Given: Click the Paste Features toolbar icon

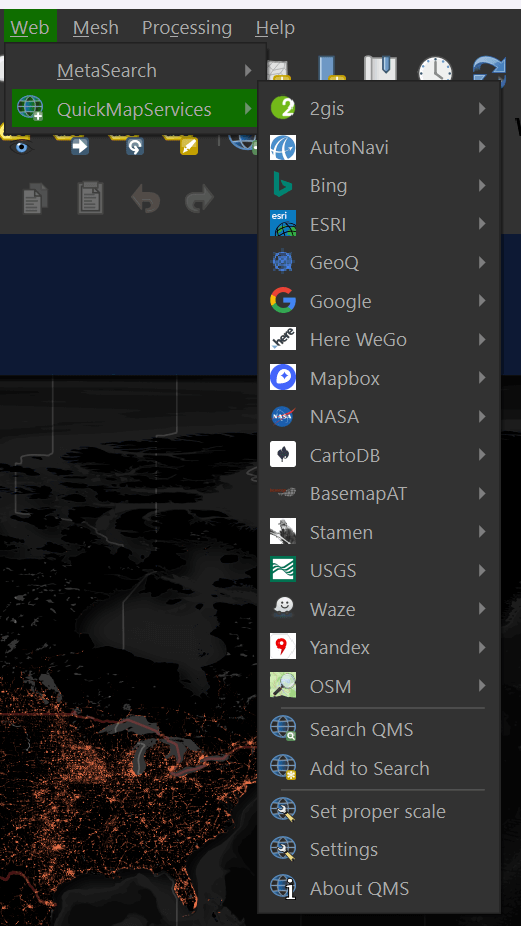Looking at the screenshot, I should pos(90,198).
